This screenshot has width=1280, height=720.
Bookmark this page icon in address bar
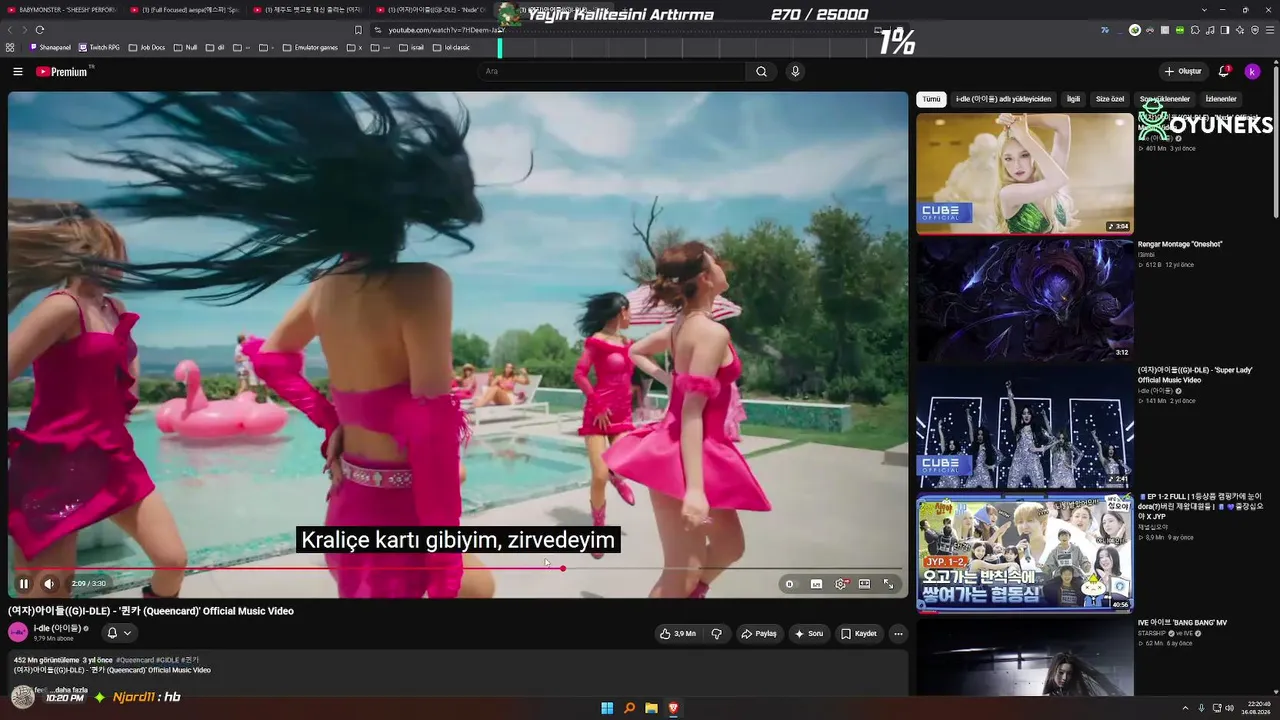pyautogui.click(x=358, y=30)
